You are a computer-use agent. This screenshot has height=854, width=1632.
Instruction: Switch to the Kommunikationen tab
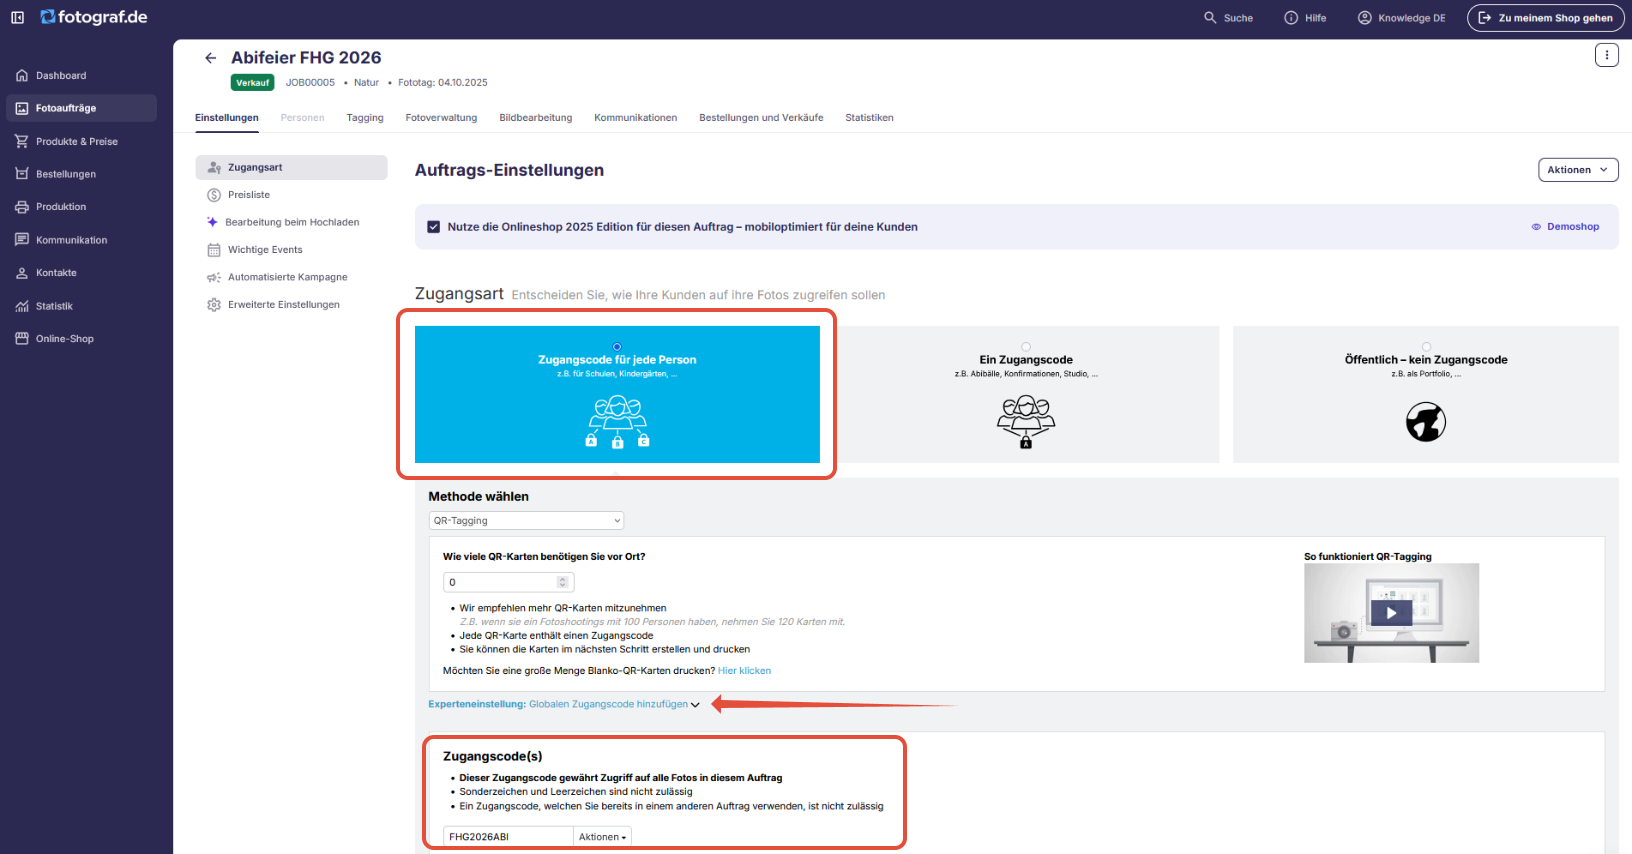635,118
